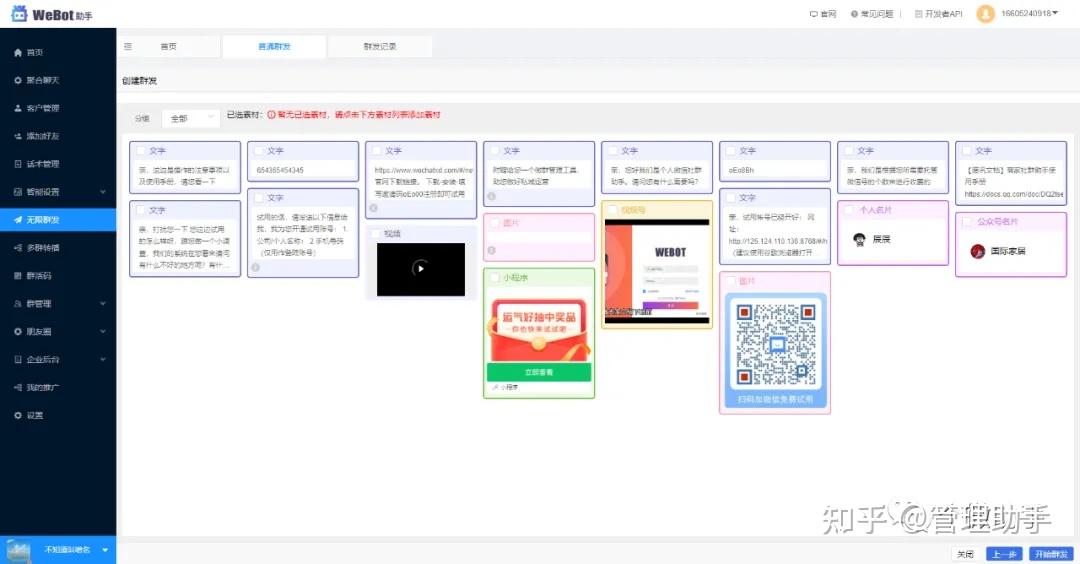Viewport: 1080px width, 564px height.
Task: Click the hamburger sidebar collapse icon
Action: [128, 46]
